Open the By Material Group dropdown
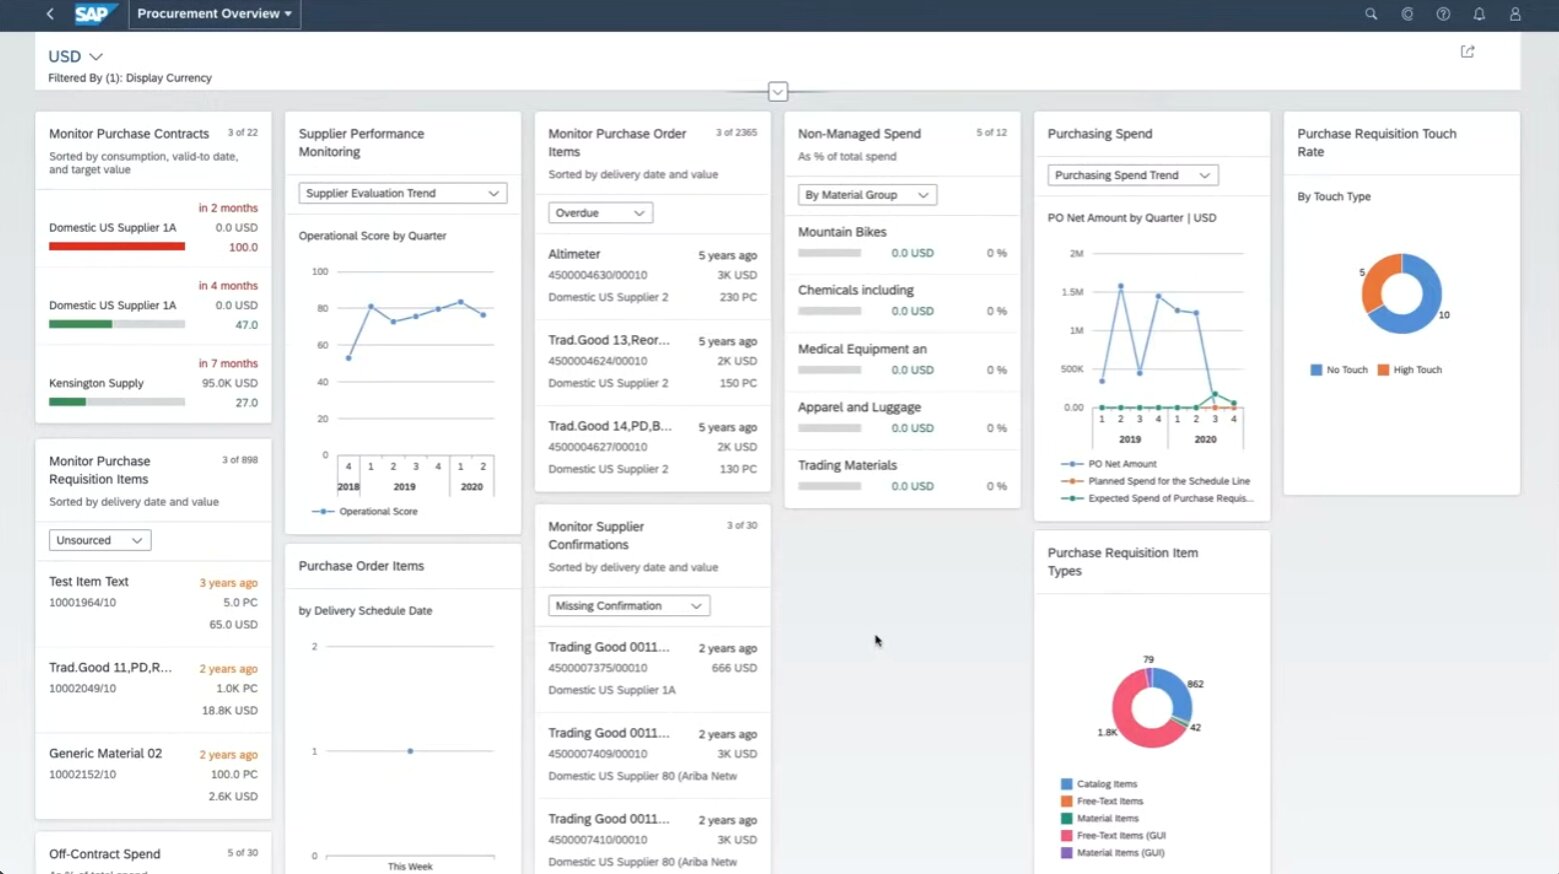Viewport: 1559px width, 874px height. coord(866,195)
